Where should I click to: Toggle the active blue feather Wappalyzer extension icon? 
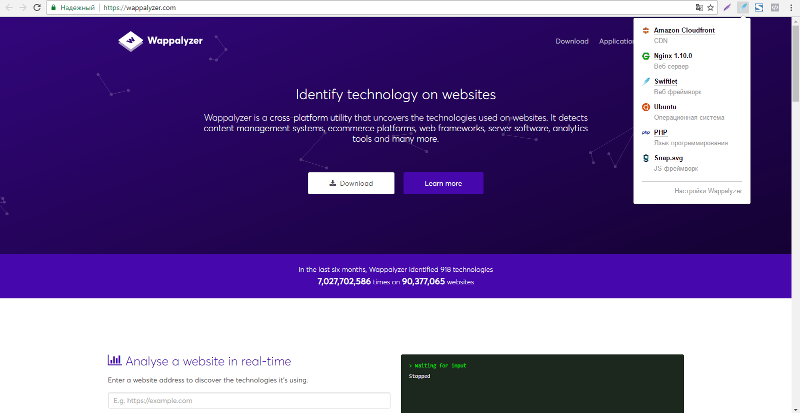point(743,8)
